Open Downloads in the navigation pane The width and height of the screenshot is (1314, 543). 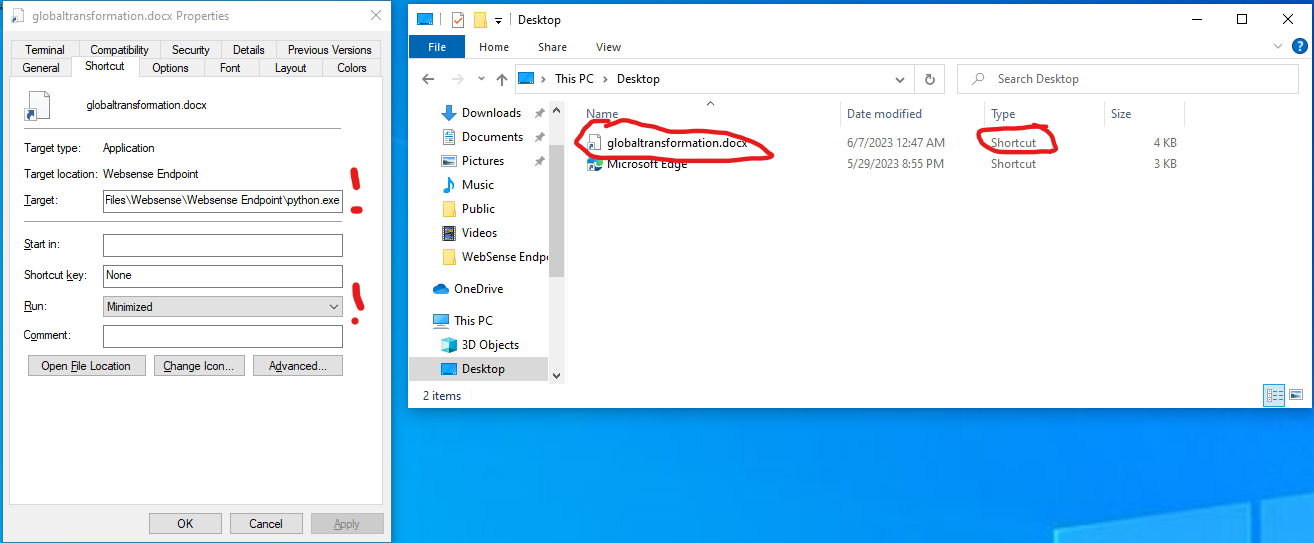pos(491,113)
